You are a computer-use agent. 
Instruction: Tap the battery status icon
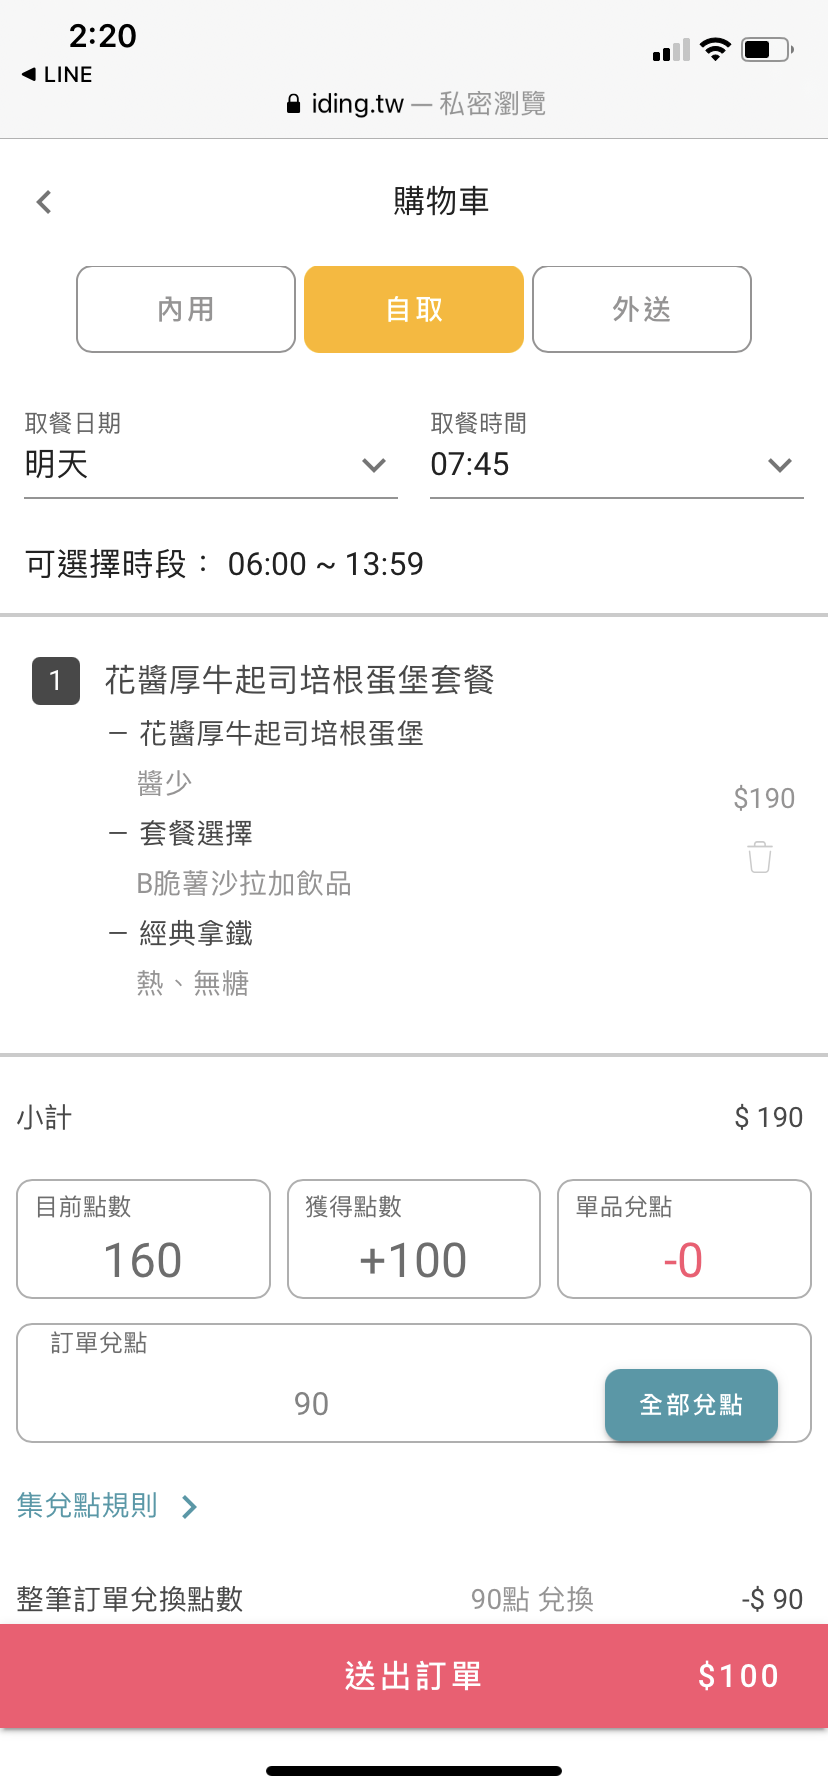point(767,49)
